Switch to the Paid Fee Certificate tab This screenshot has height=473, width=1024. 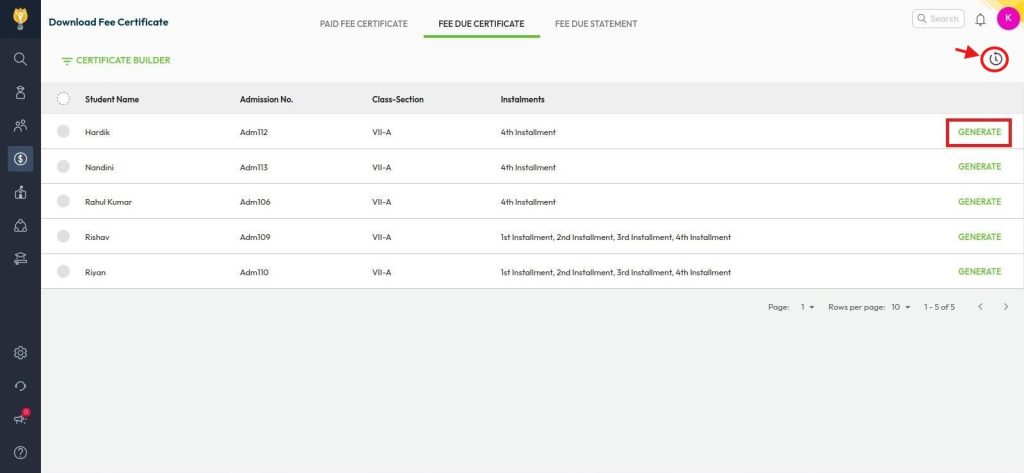364,24
